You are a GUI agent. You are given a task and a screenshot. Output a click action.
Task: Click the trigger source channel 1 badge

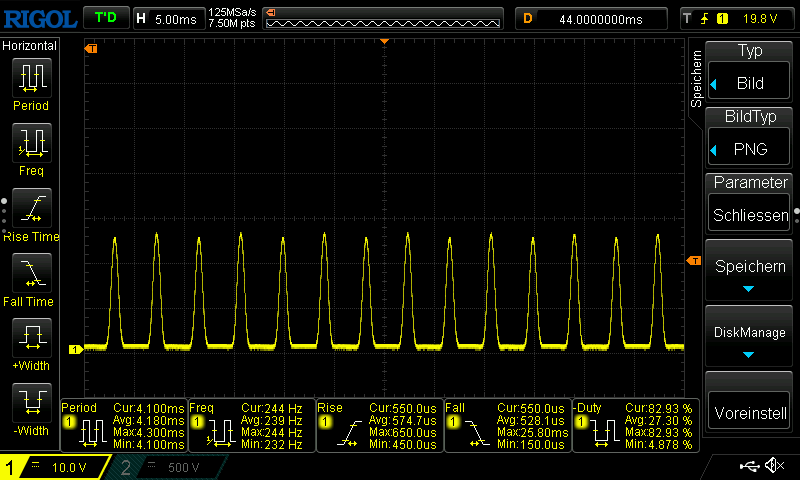point(722,19)
